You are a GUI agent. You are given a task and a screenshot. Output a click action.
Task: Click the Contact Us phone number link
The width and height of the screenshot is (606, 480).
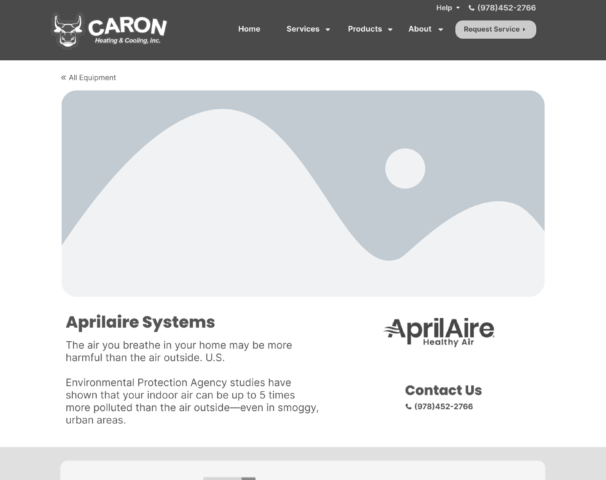click(443, 407)
